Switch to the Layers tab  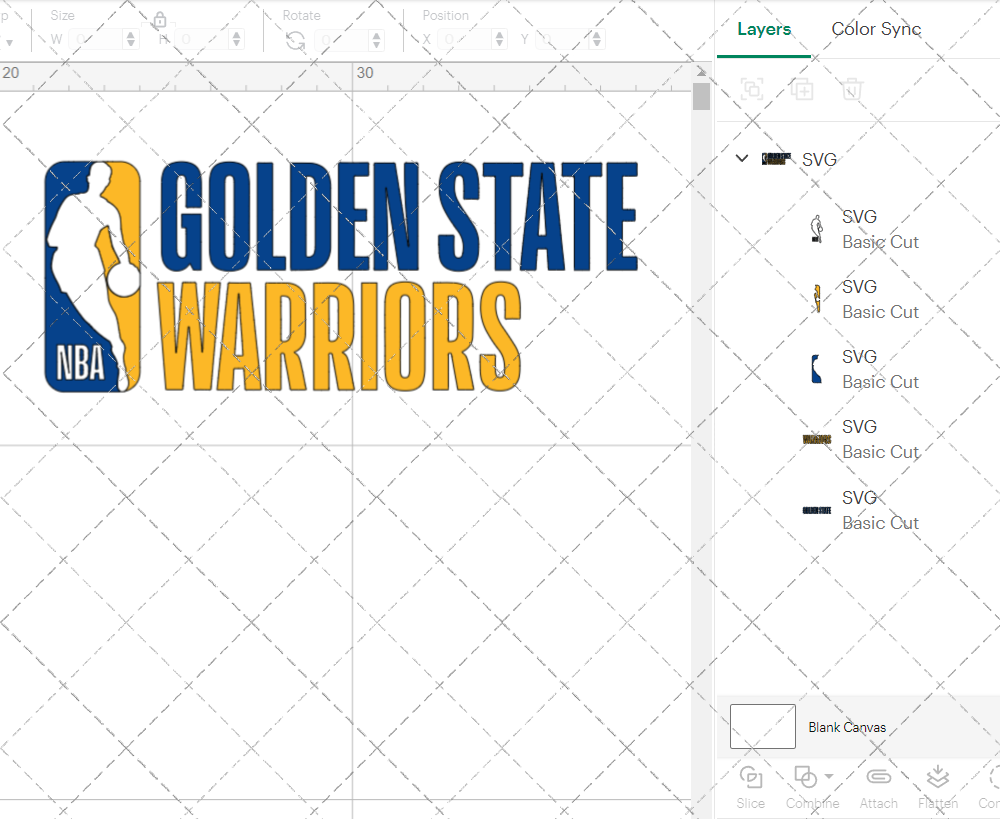(x=763, y=29)
